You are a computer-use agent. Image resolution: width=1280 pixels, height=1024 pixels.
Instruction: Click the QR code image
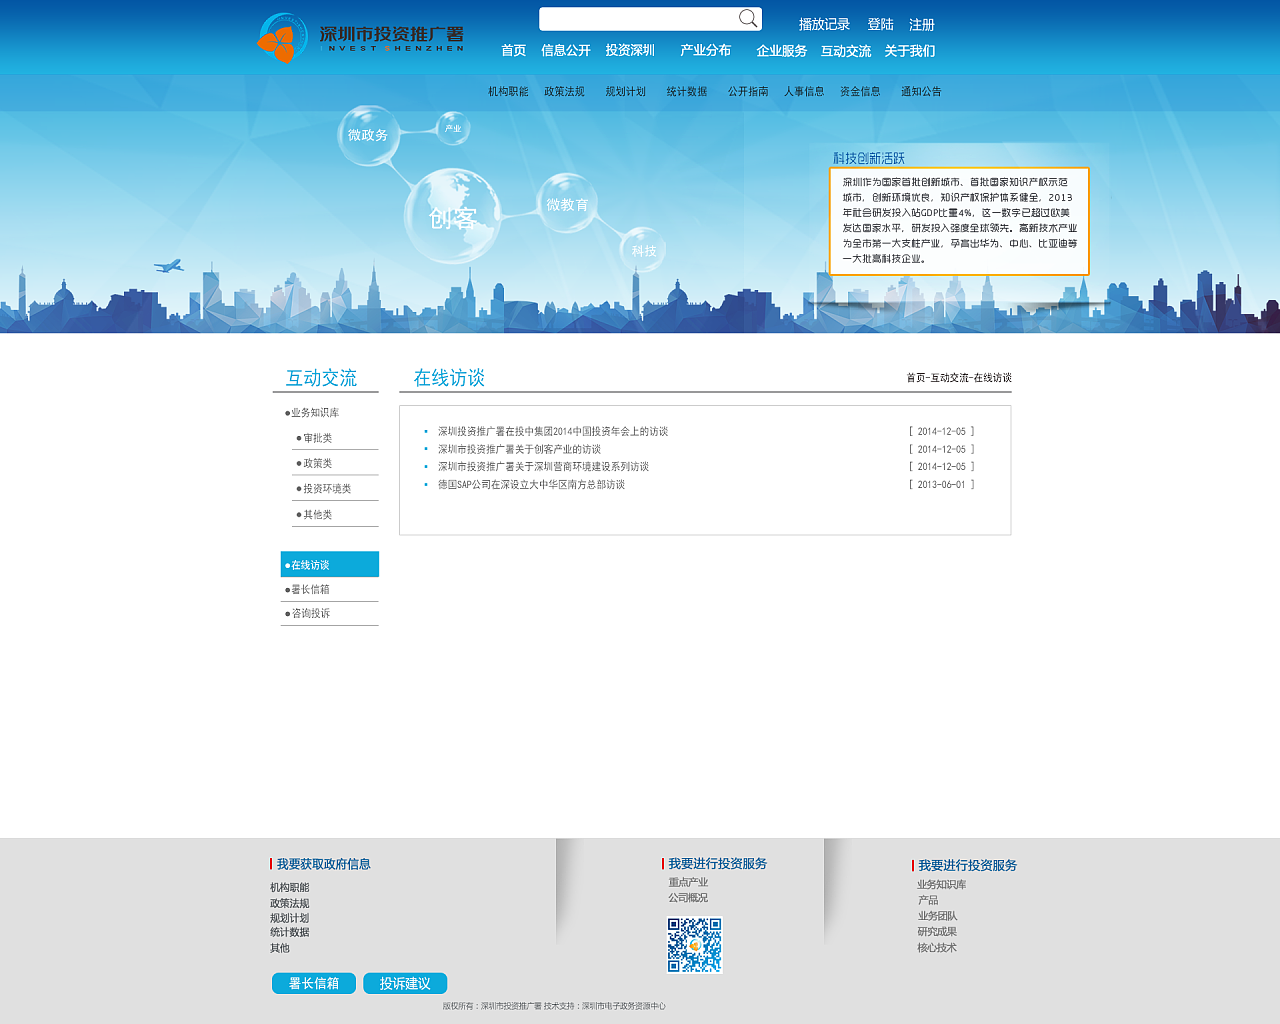(x=694, y=945)
